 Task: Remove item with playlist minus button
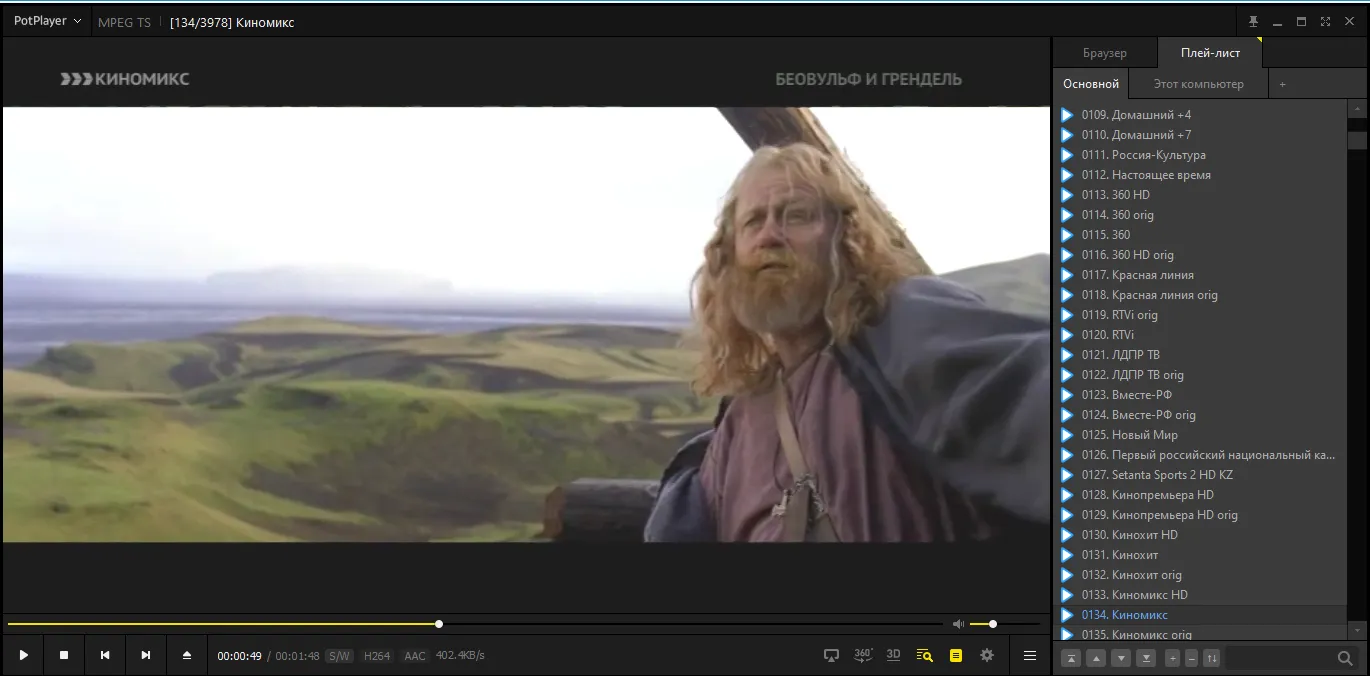coord(1191,658)
